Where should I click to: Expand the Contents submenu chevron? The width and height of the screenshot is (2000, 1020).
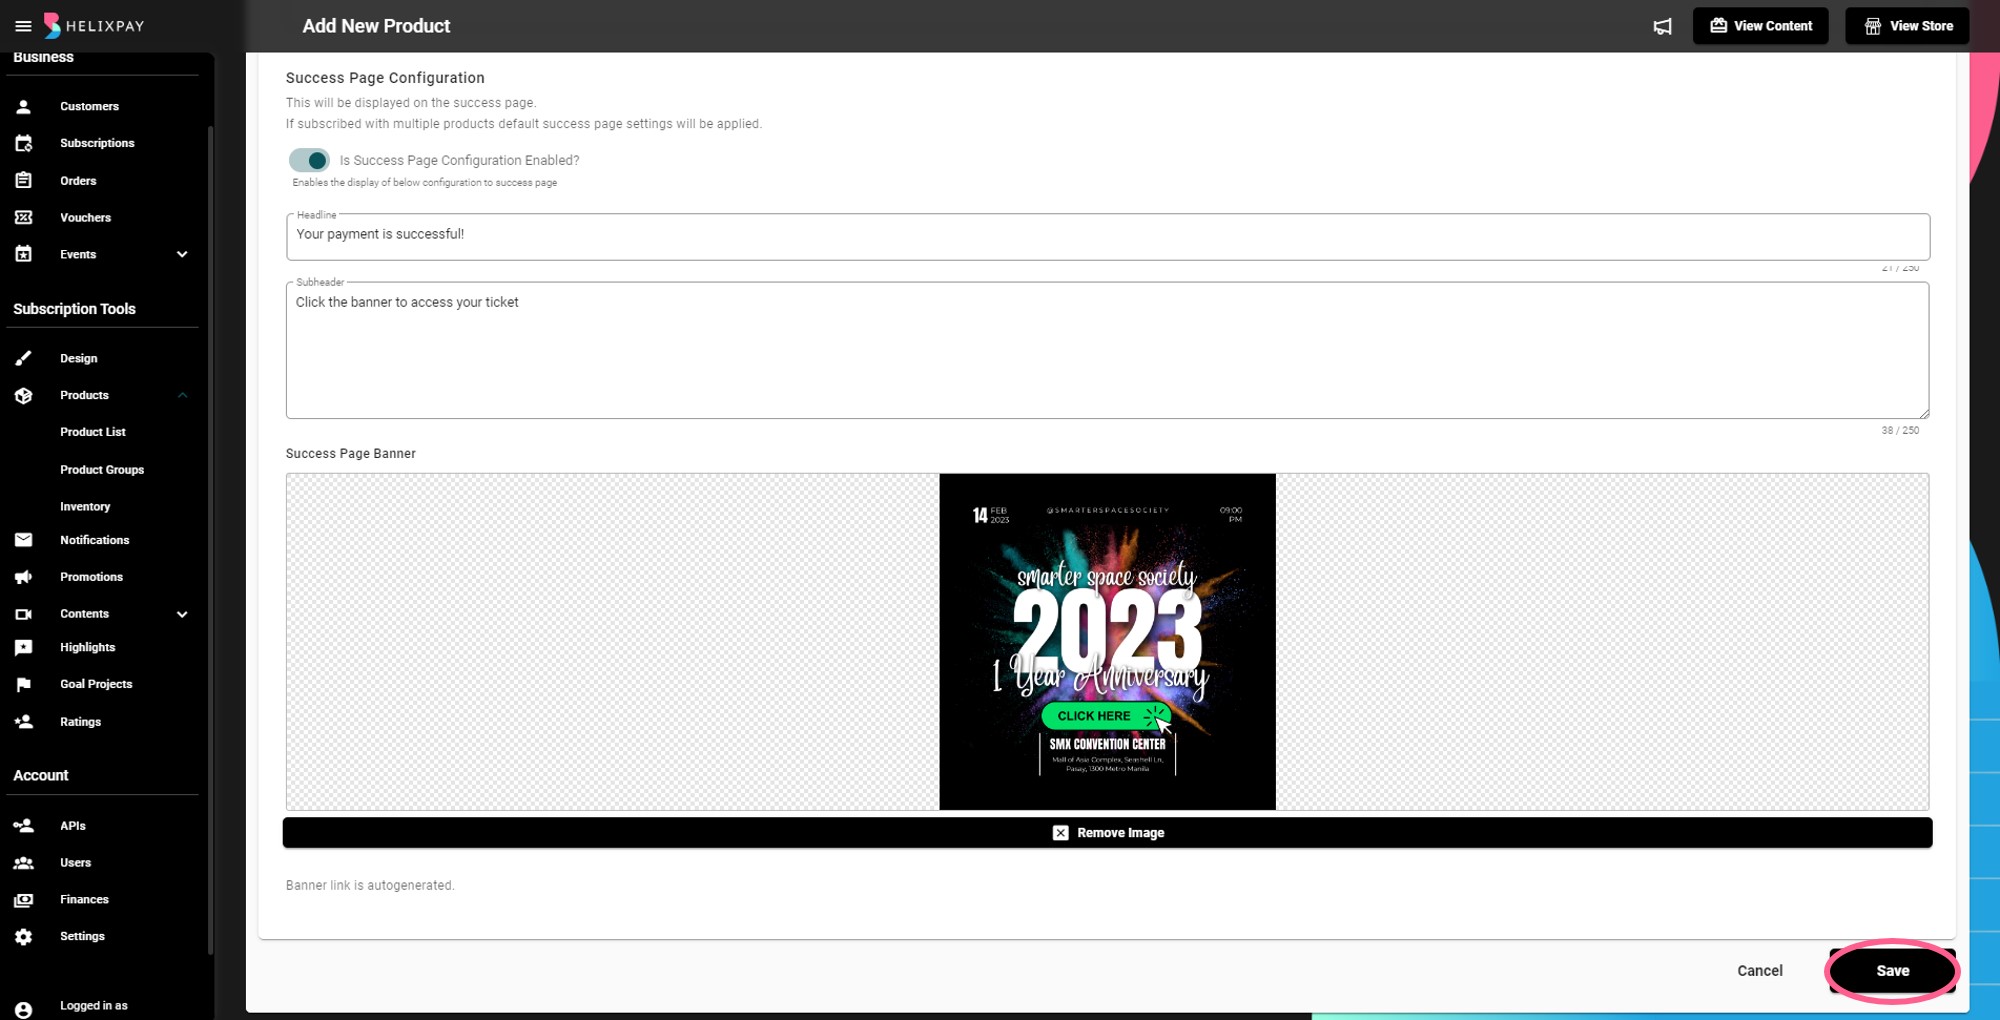182,614
